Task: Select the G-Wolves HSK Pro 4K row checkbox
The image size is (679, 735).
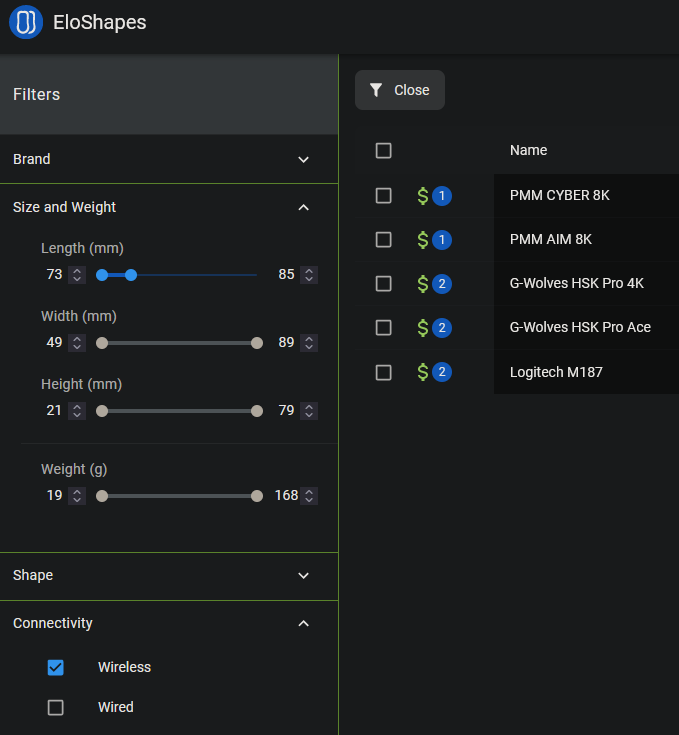Action: 384,284
